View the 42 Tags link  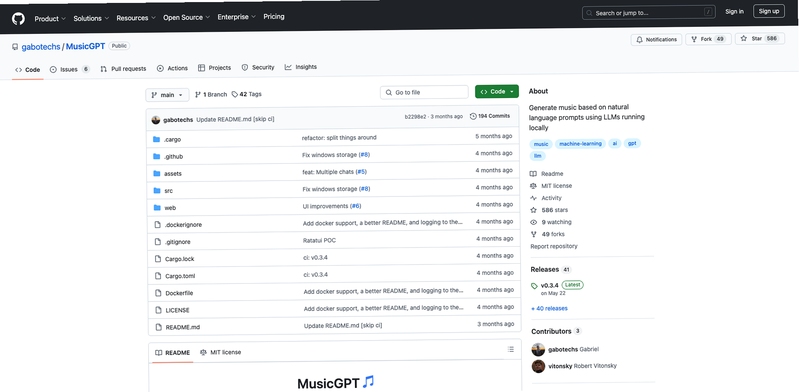point(246,94)
